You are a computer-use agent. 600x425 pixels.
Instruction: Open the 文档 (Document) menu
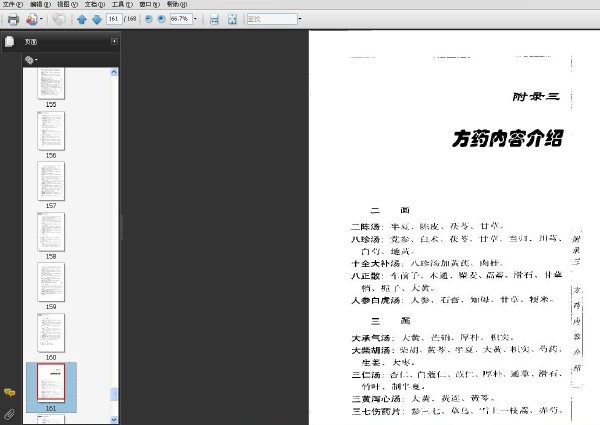pyautogui.click(x=95, y=4)
